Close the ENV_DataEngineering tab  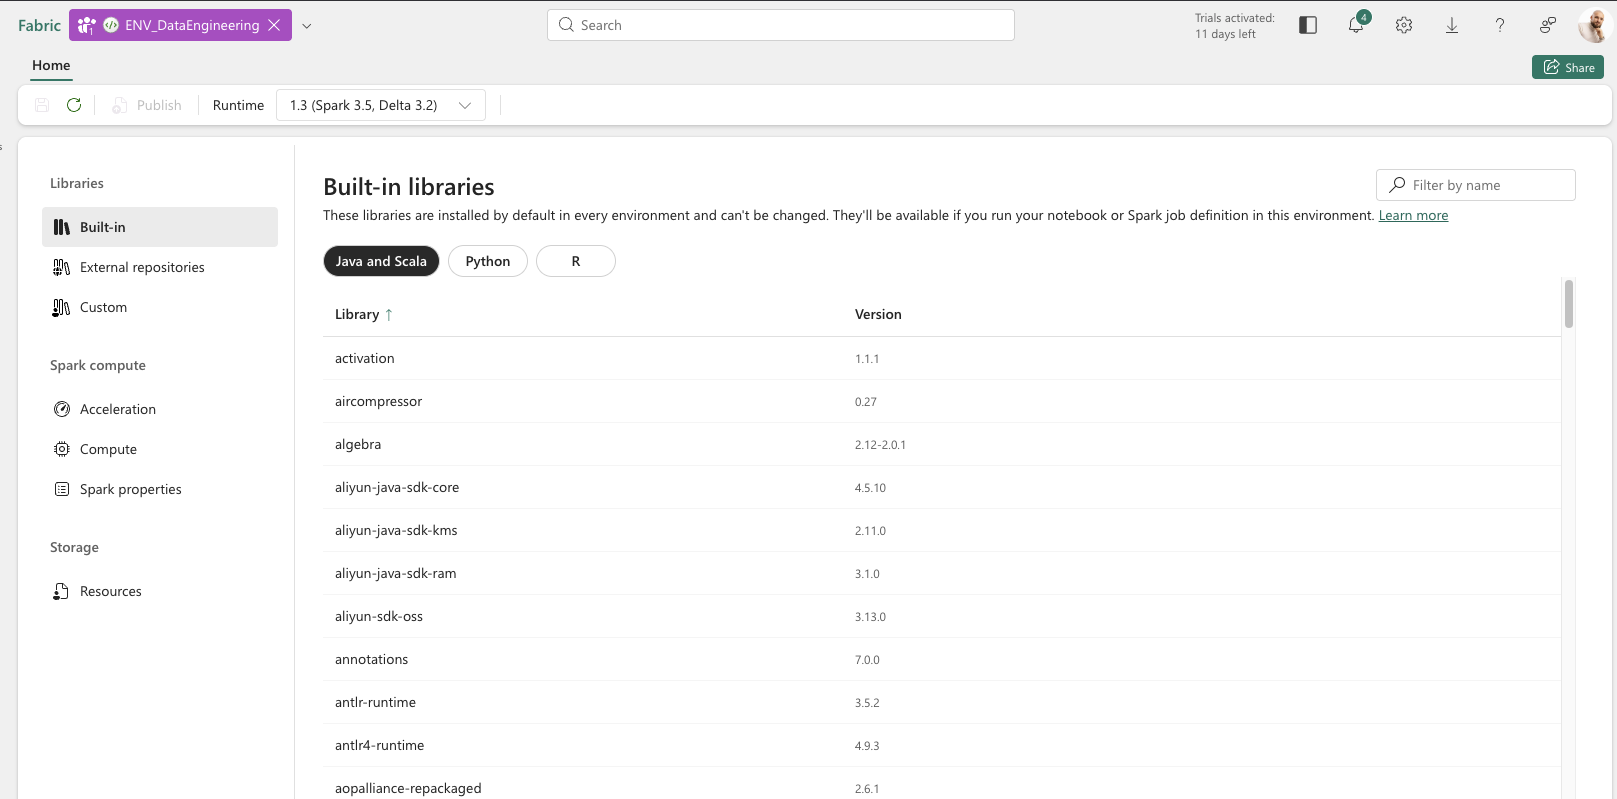tap(274, 25)
